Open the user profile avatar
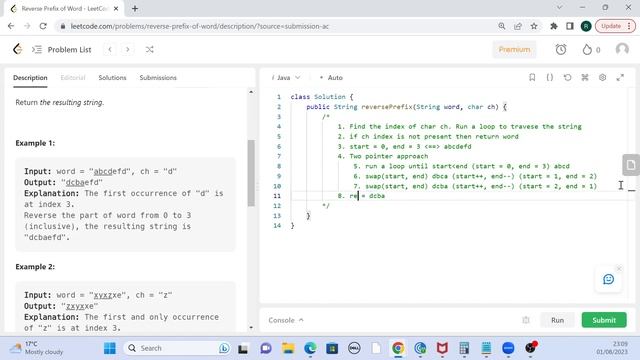 point(622,49)
